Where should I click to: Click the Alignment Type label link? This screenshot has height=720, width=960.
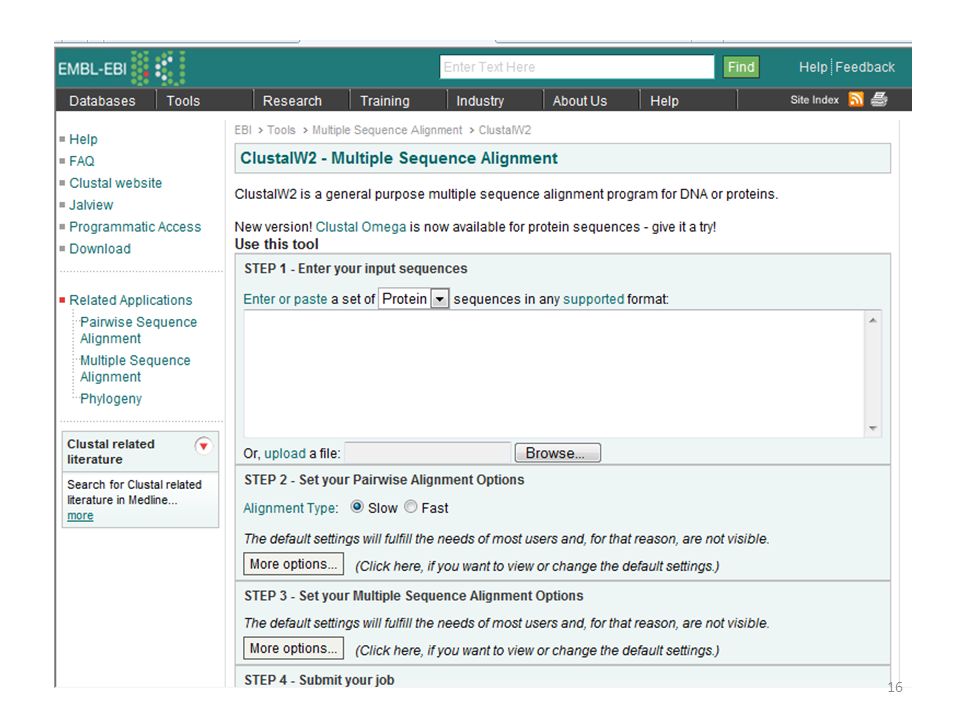click(290, 508)
